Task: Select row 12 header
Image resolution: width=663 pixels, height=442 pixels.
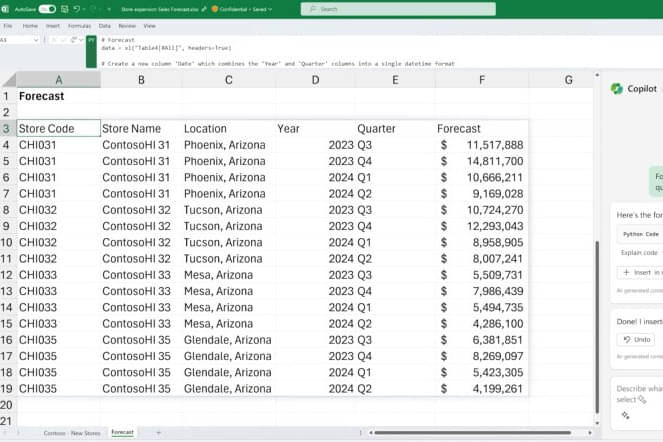Action: tap(6, 275)
